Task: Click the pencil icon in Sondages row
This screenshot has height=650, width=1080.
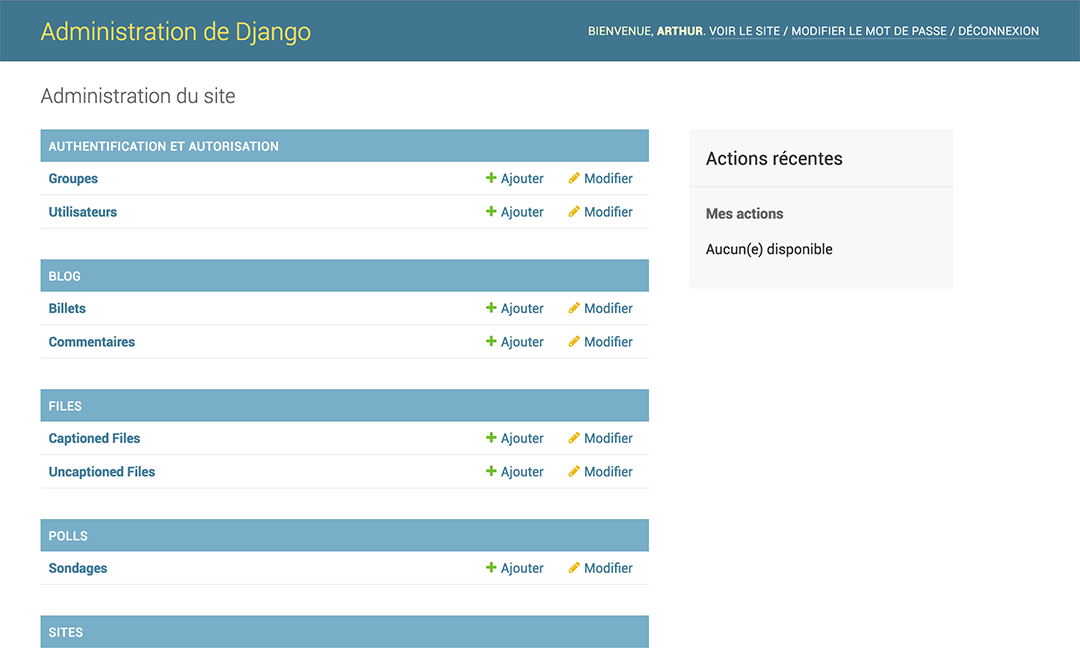Action: (574, 568)
